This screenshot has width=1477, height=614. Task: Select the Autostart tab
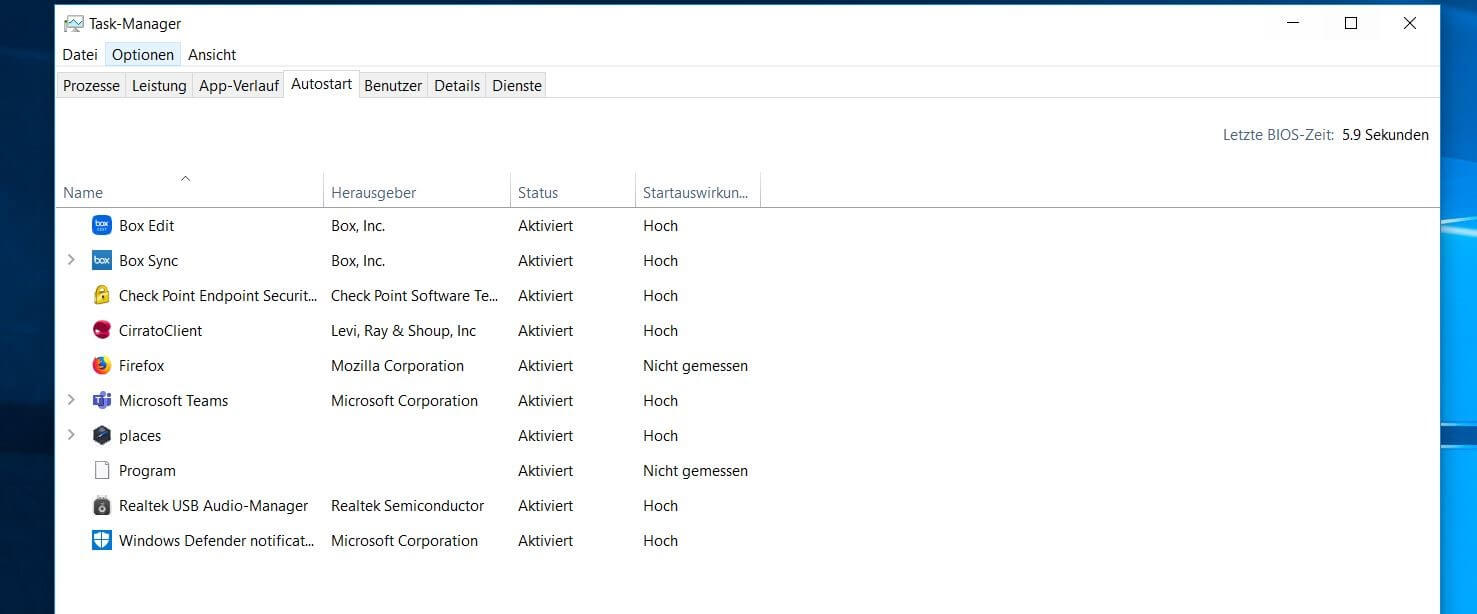point(321,84)
